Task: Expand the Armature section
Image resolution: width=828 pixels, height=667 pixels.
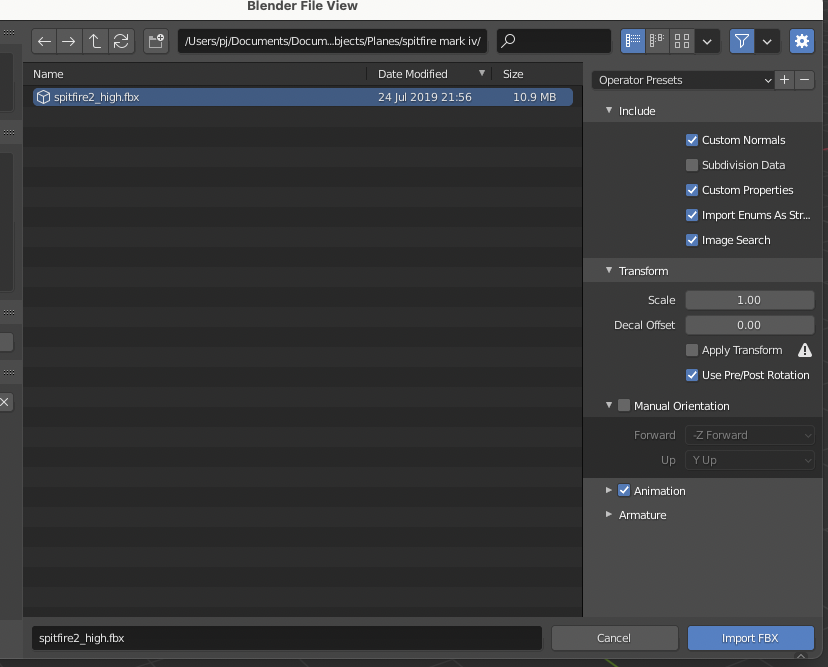Action: (609, 515)
